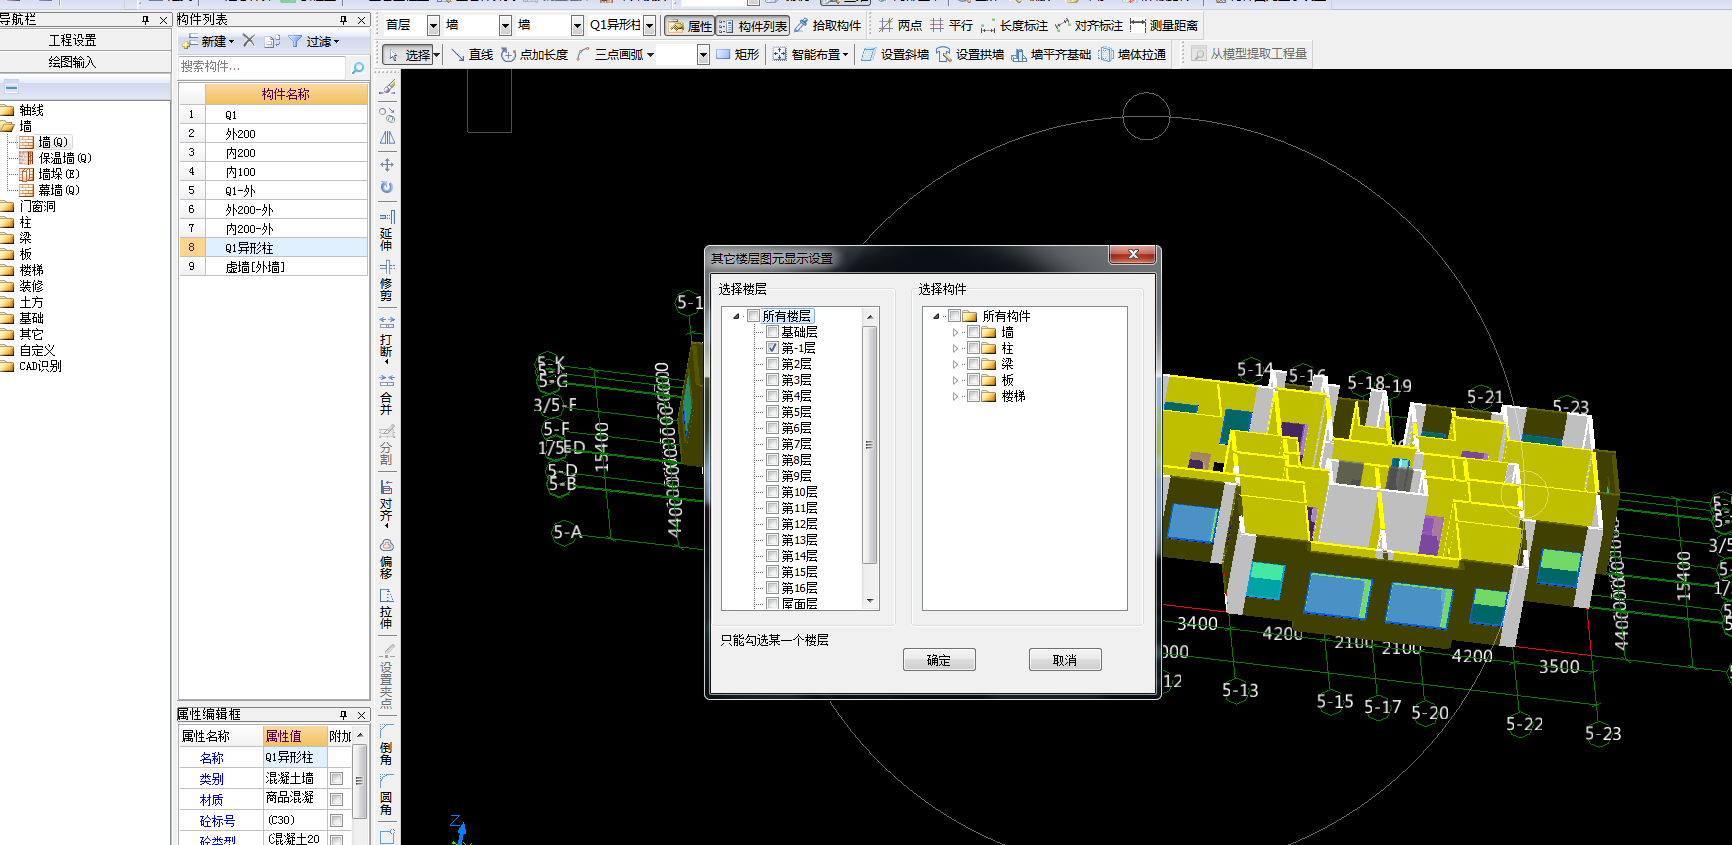Click the 两点 axis tool
This screenshot has height=845, width=1732.
coord(901,25)
